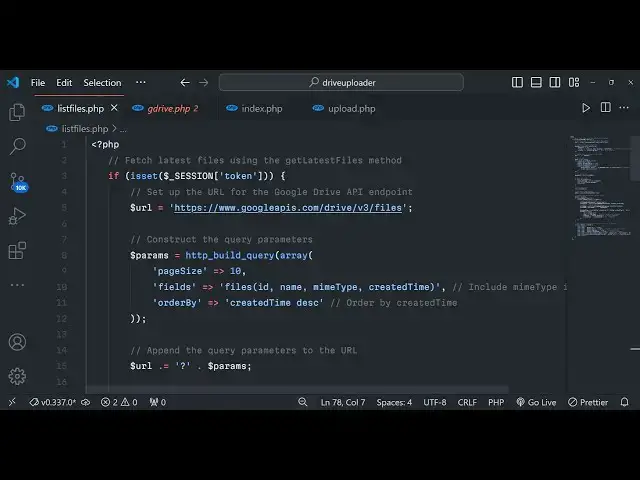This screenshot has width=640, height=480.
Task: Click 'orderBy' key on line 11
Action: (x=177, y=303)
